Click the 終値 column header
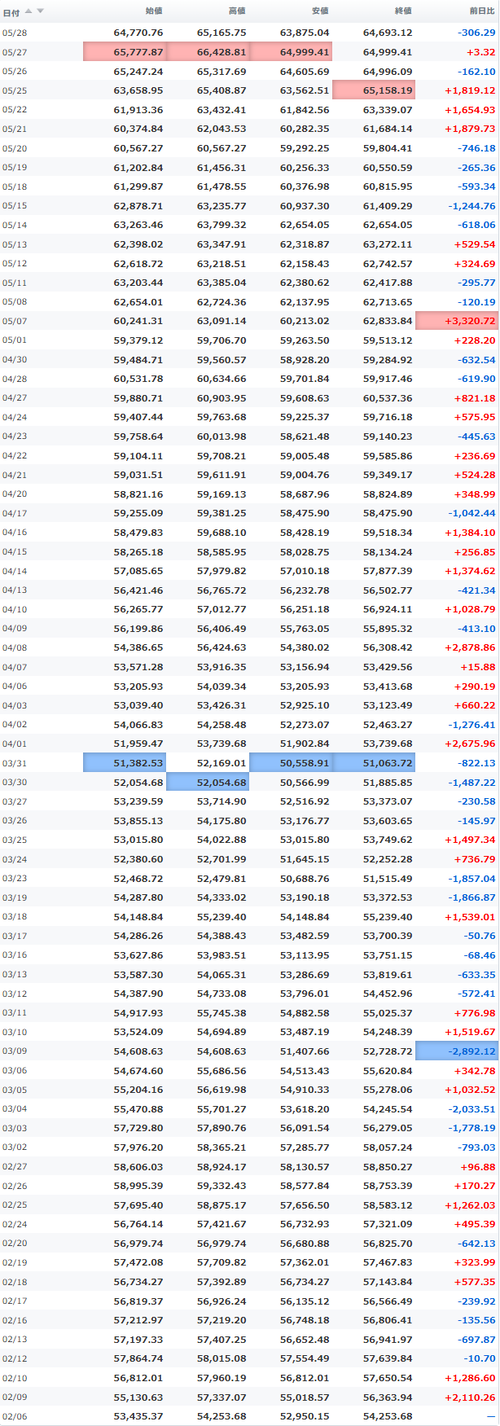500x1426 pixels. (402, 11)
